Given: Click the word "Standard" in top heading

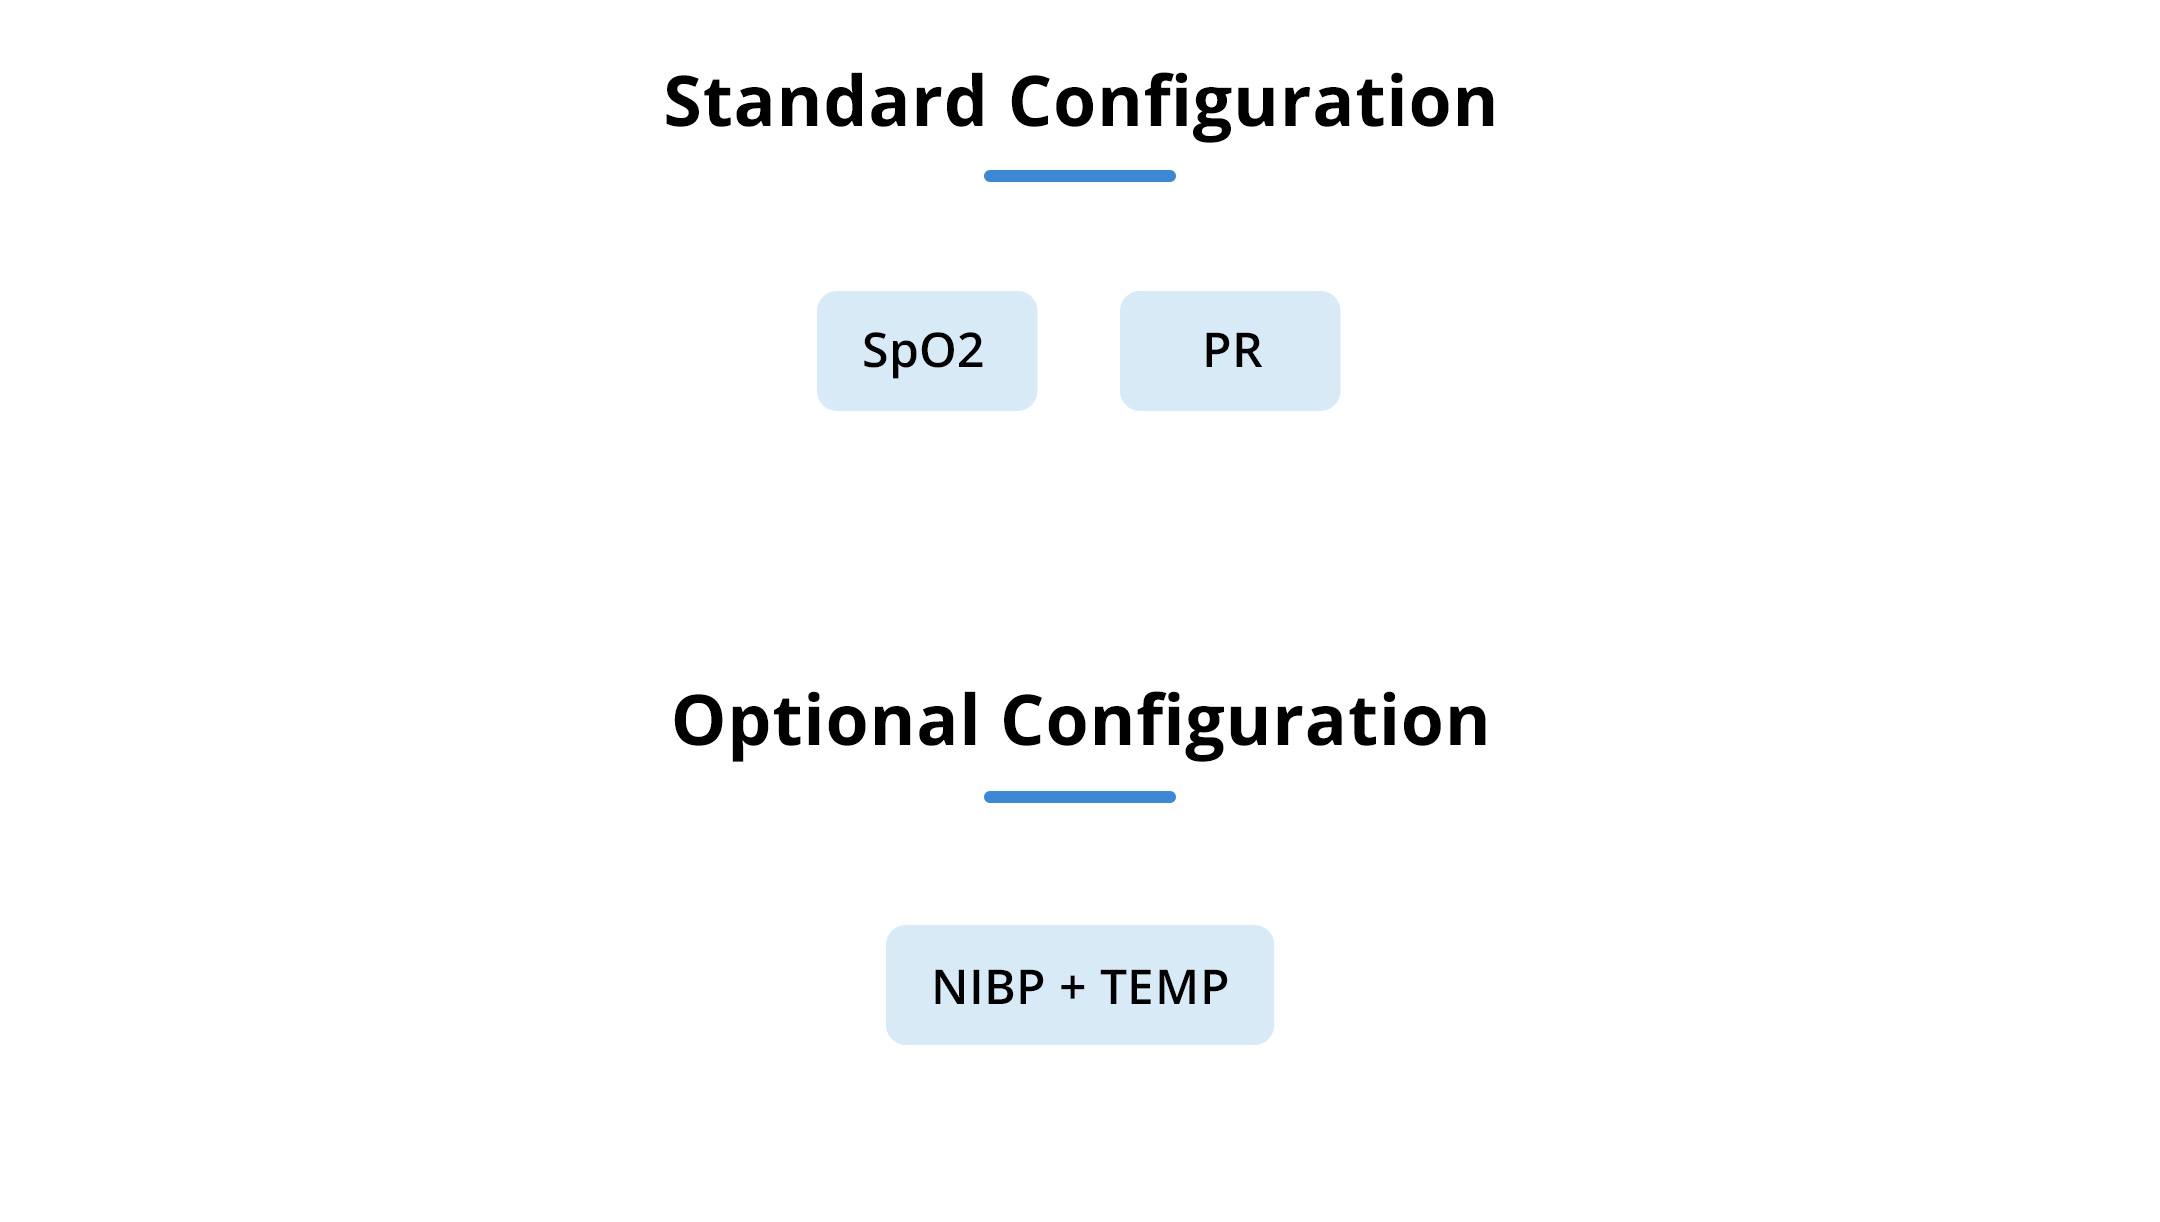Looking at the screenshot, I should coord(825,102).
